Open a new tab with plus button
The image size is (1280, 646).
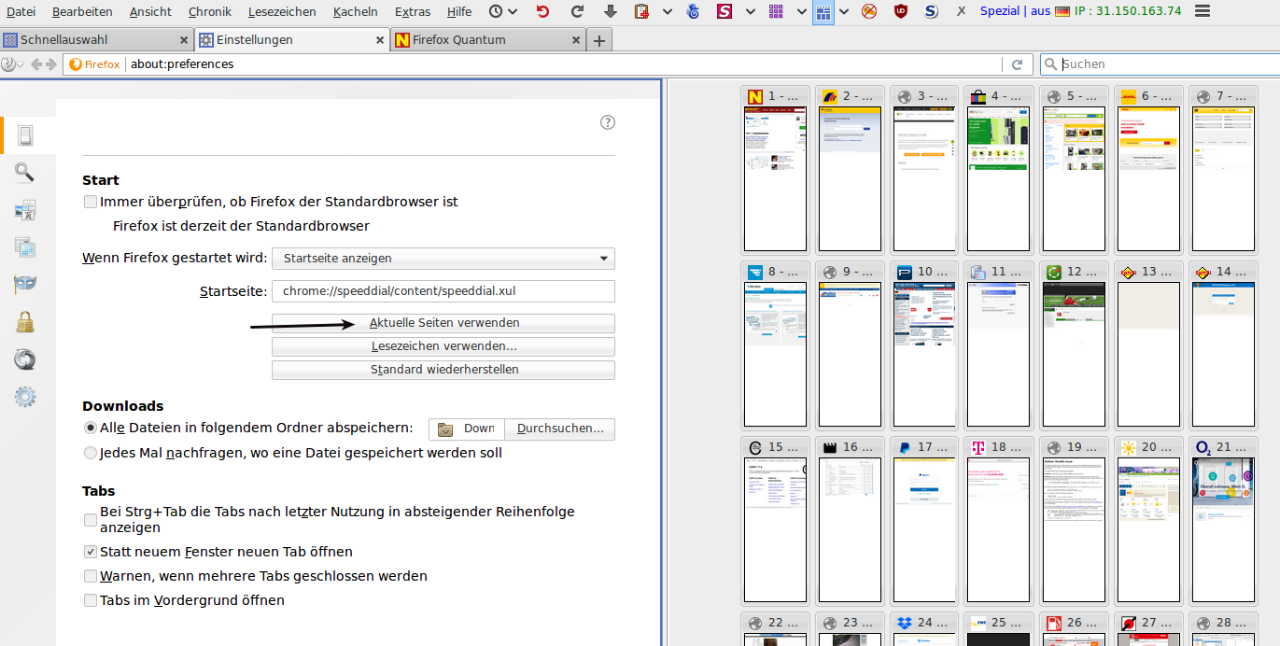[x=599, y=40]
